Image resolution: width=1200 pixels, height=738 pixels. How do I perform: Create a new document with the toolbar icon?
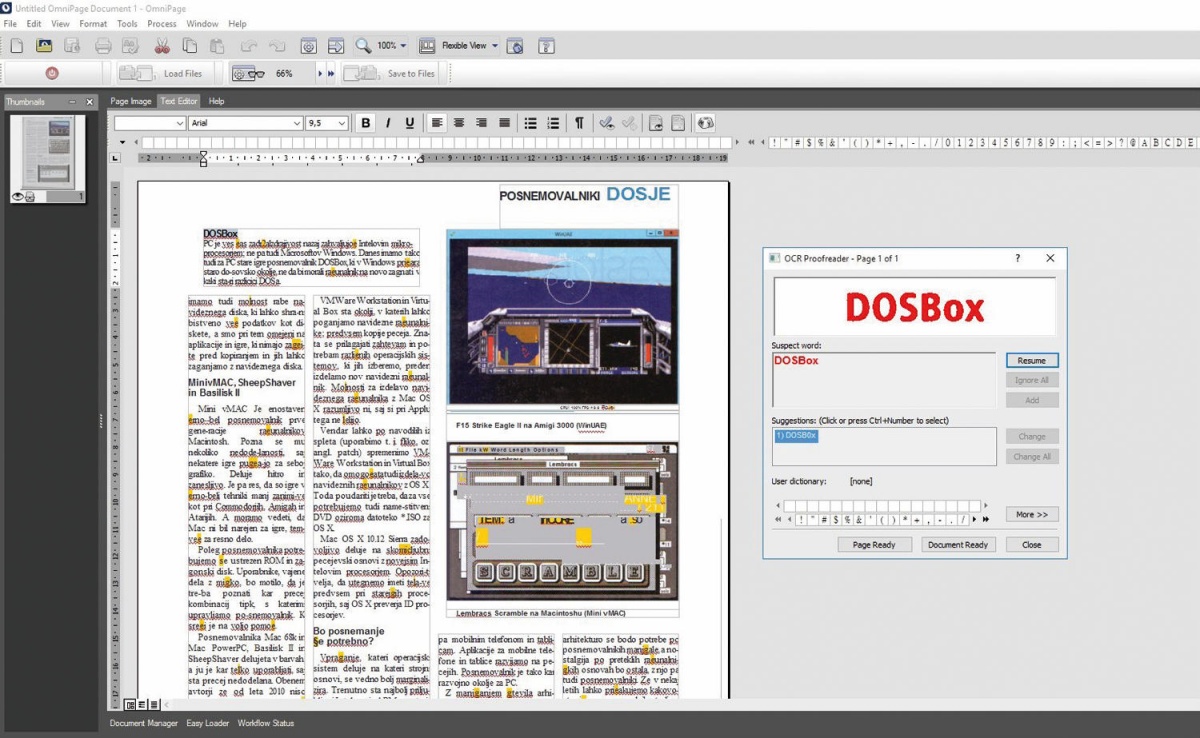click(17, 46)
